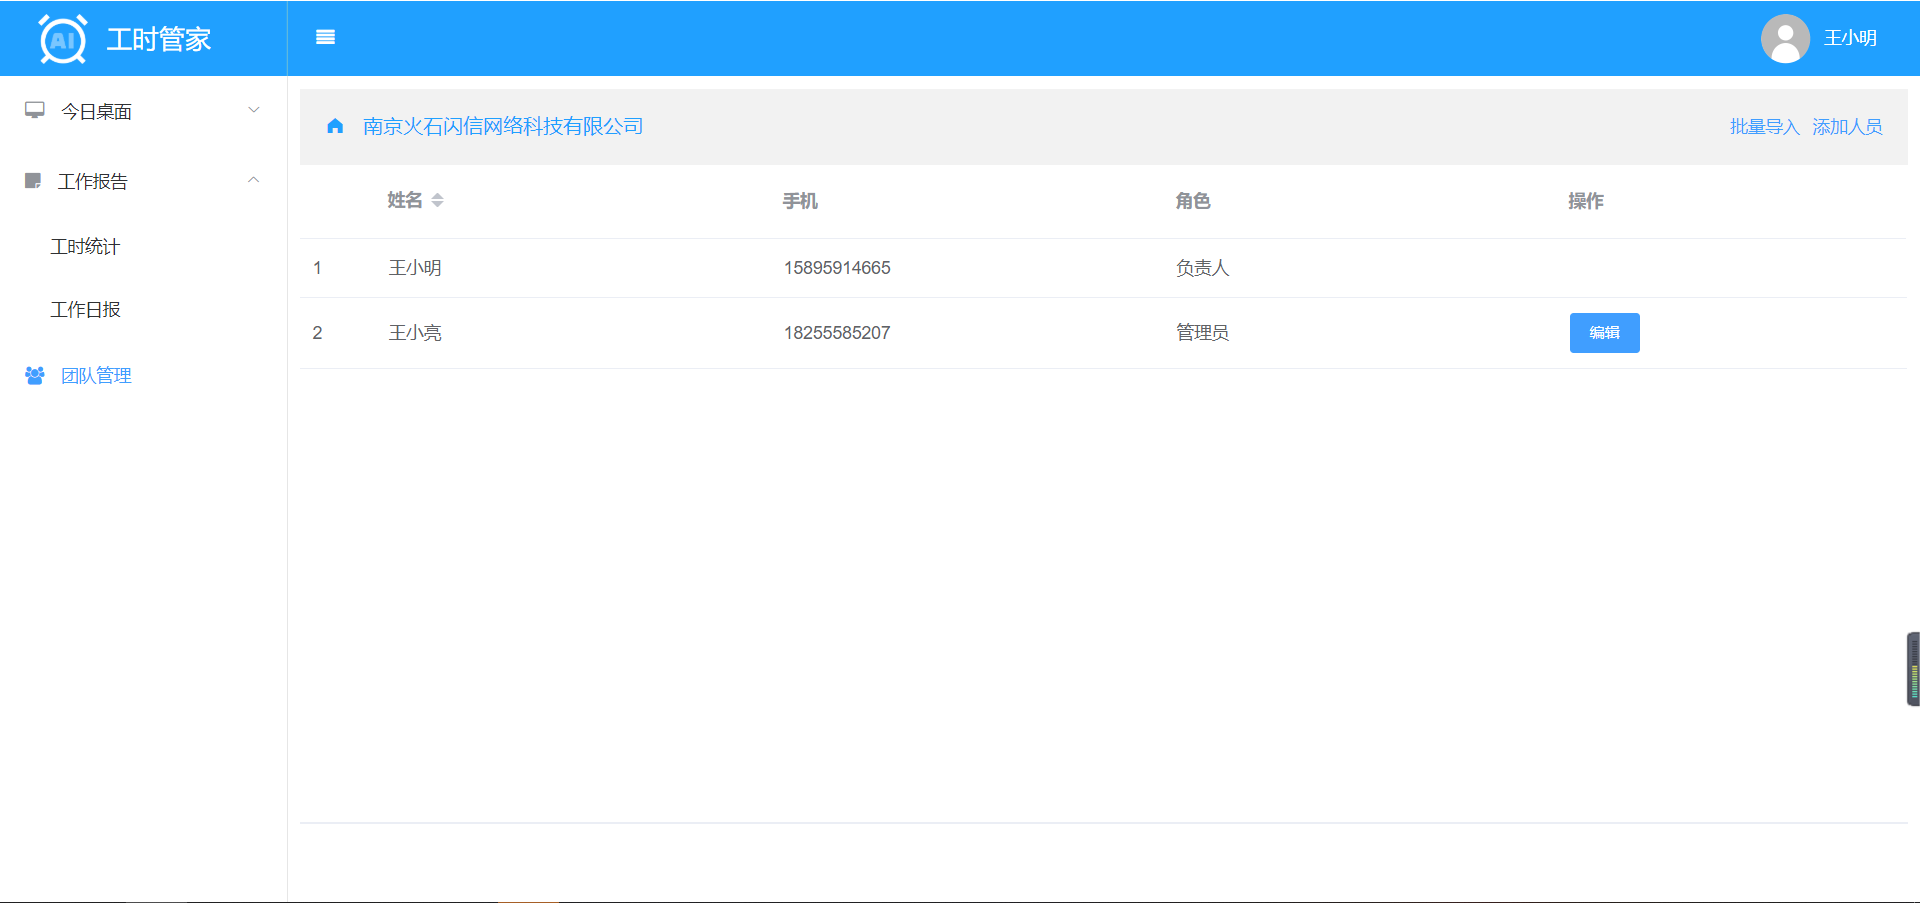Click the widget on the right screen edge
Screen dimensions: 1920x903
1913,669
